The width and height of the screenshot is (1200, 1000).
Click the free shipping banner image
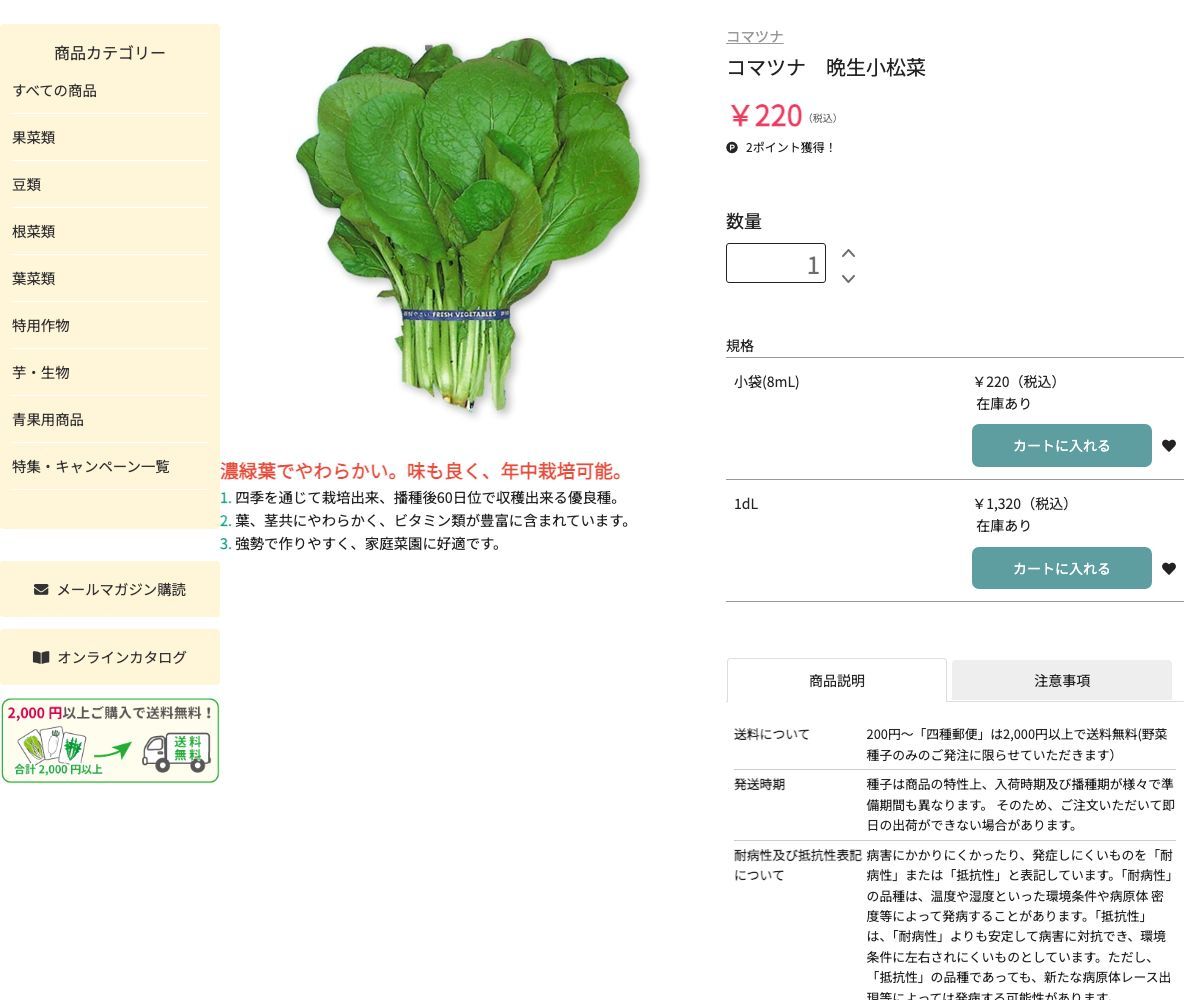click(x=110, y=741)
